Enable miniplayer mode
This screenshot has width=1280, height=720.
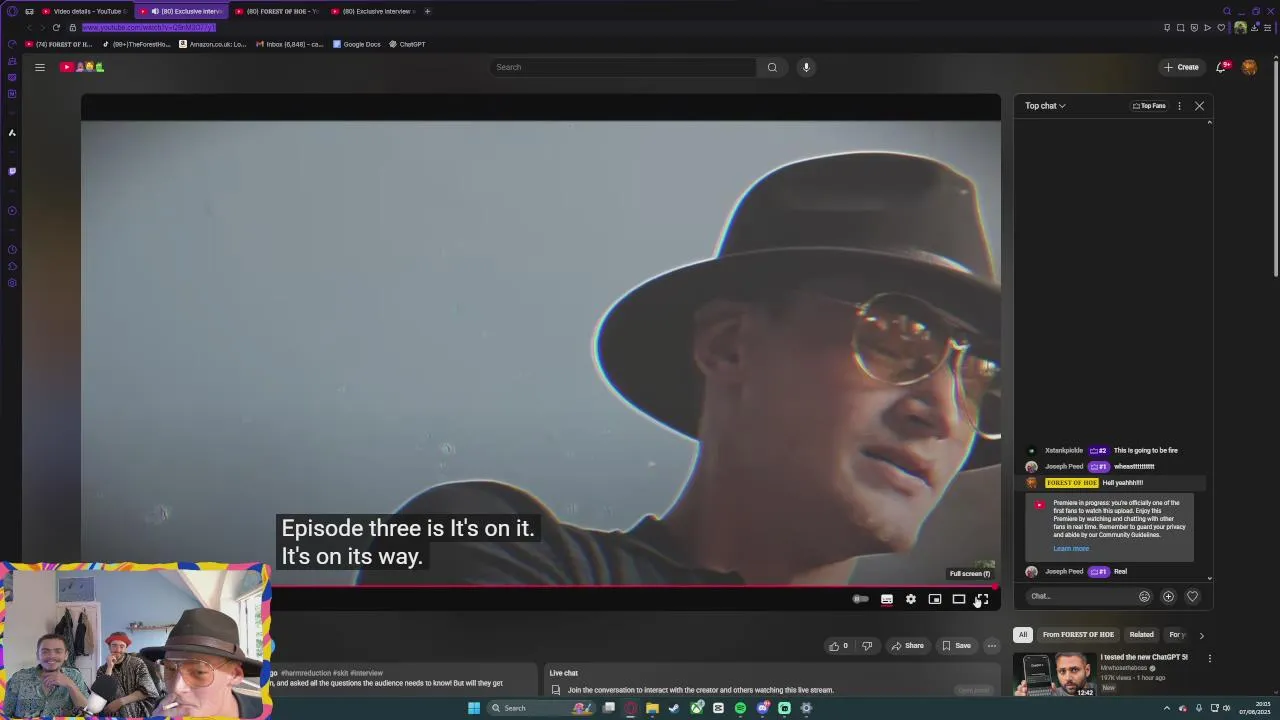(935, 599)
